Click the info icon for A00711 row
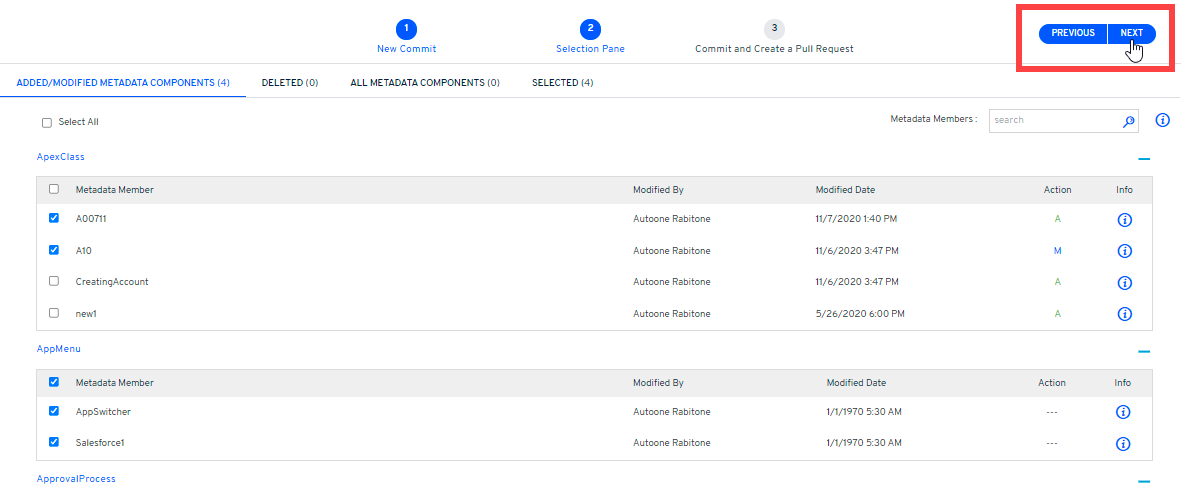Image resolution: width=1182 pixels, height=487 pixels. pyautogui.click(x=1124, y=219)
